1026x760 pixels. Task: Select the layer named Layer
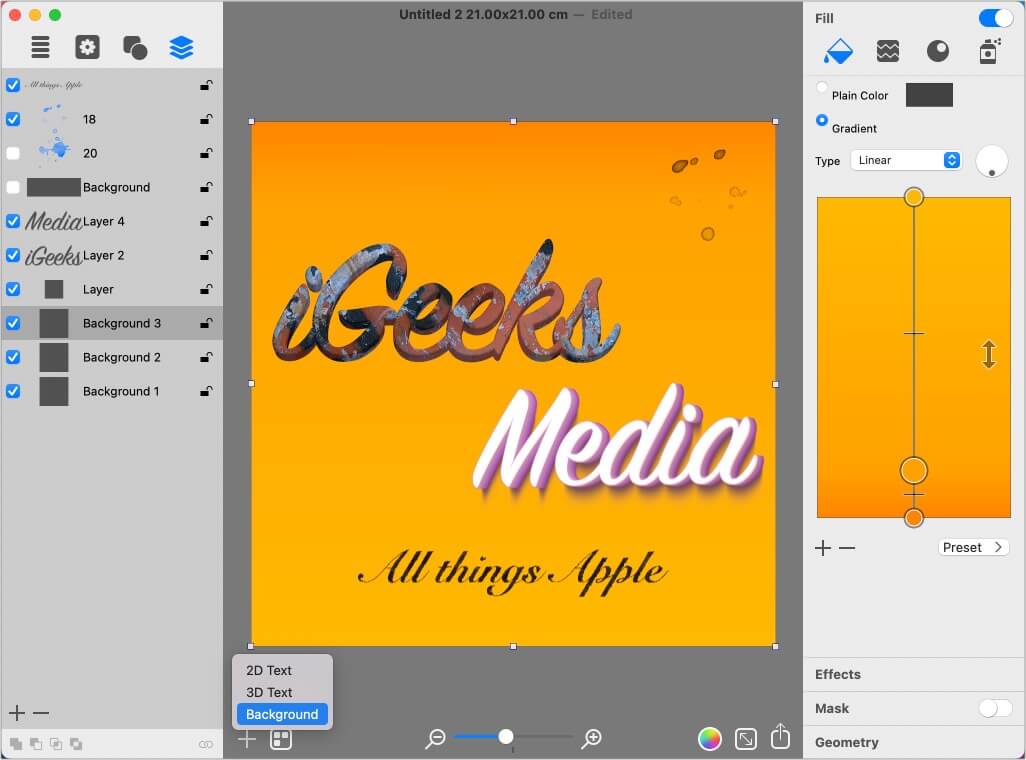112,289
